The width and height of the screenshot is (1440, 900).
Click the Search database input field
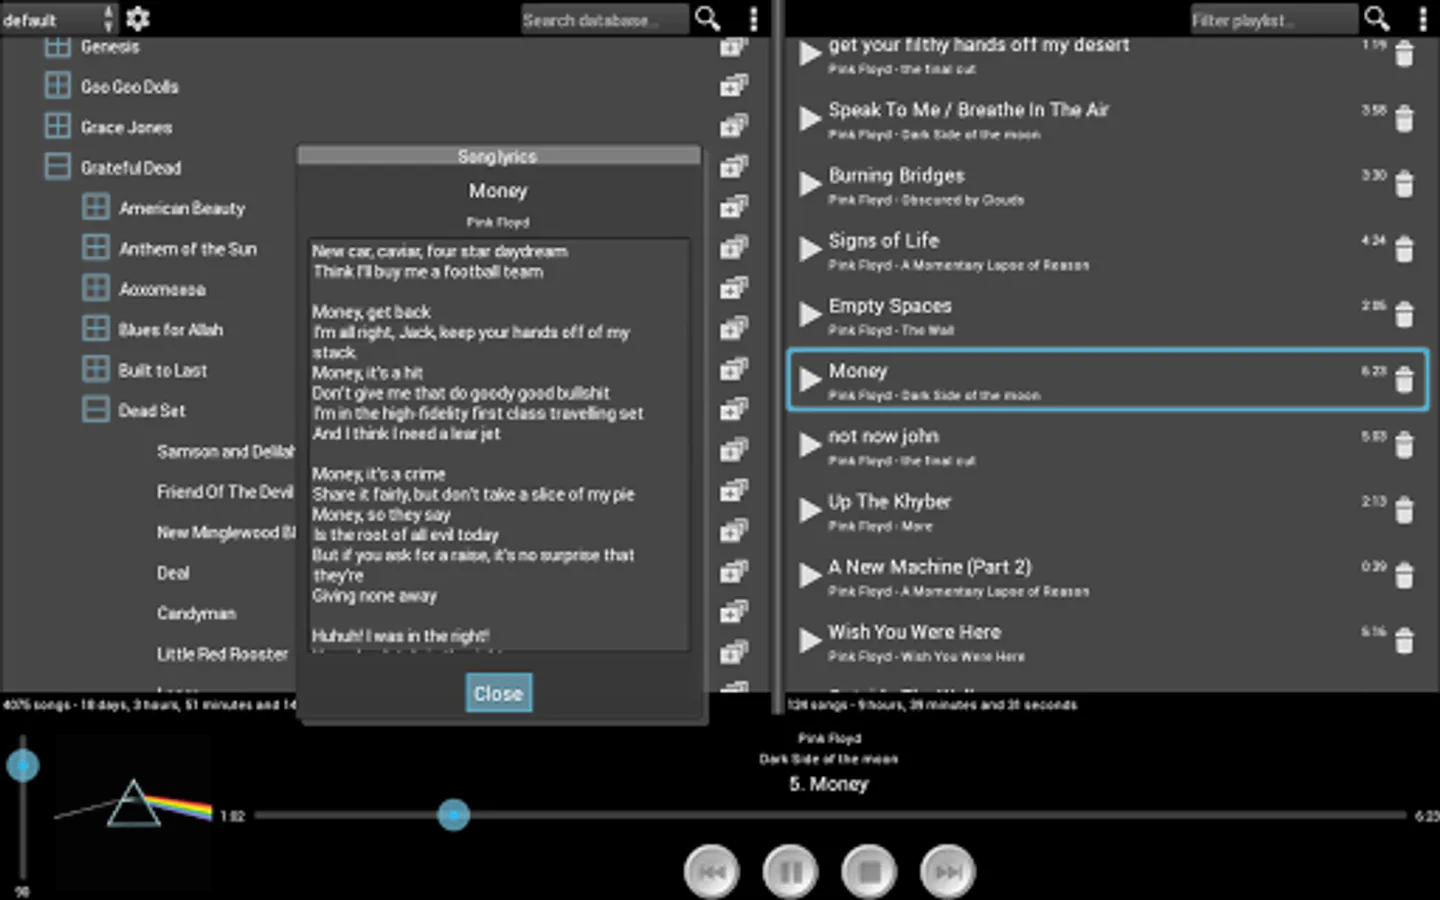point(604,19)
